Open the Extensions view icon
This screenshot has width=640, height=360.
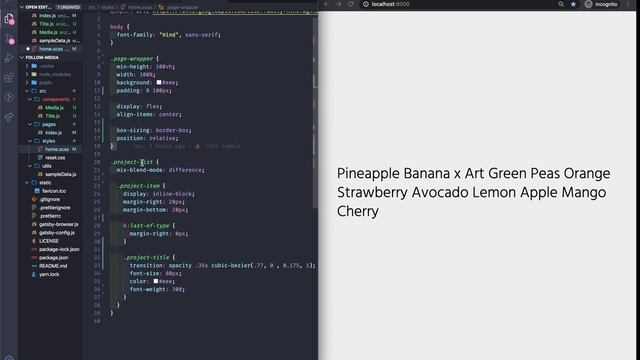tap(9, 78)
